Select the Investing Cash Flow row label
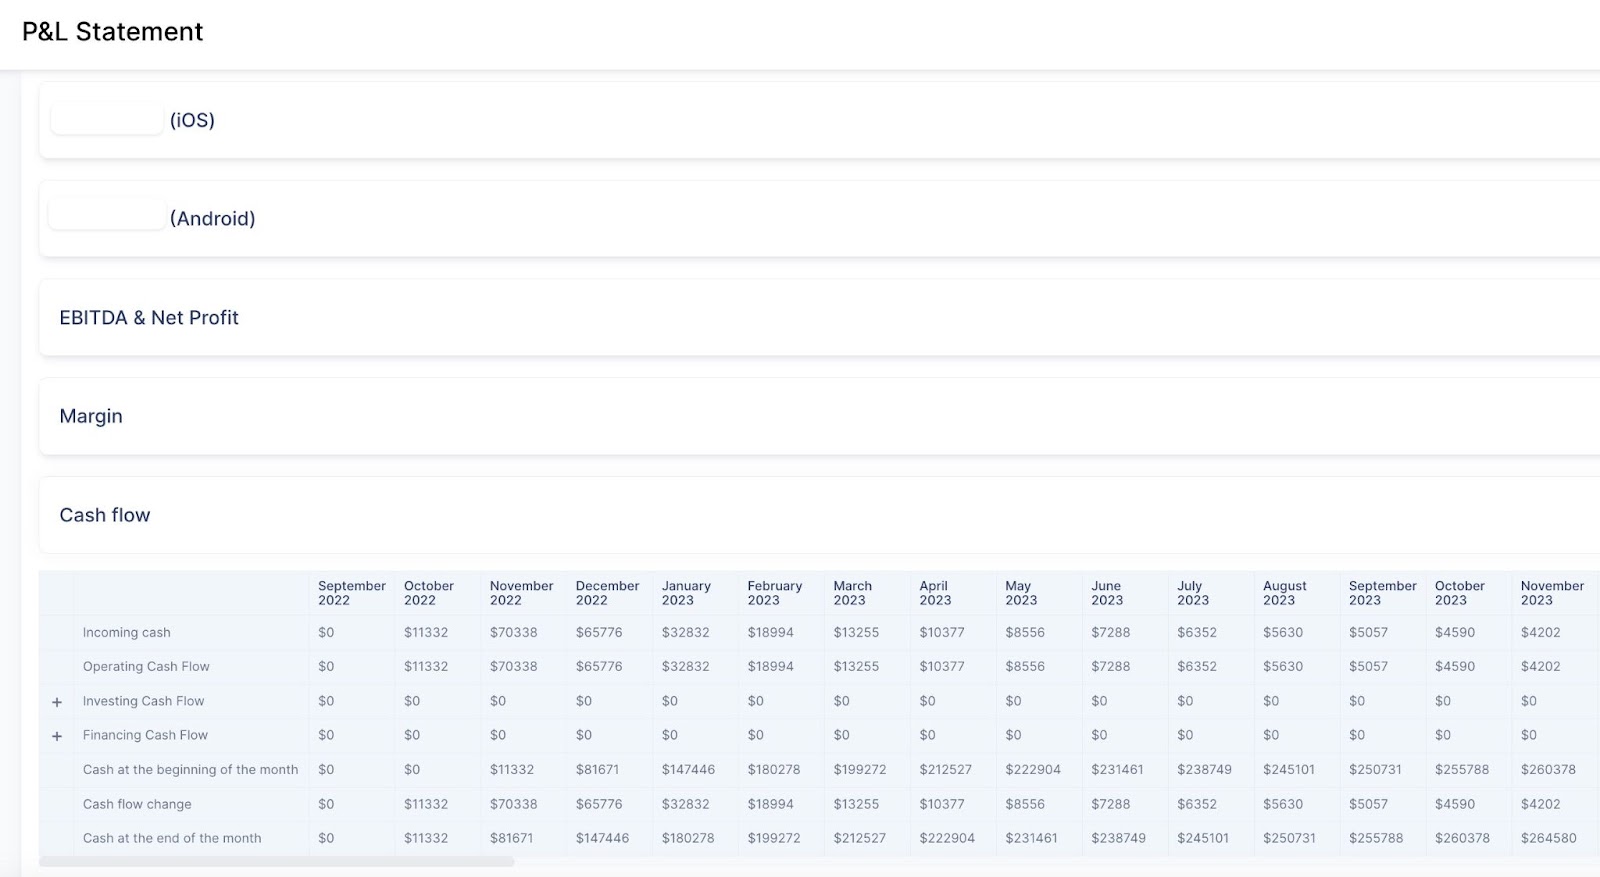 click(x=143, y=701)
